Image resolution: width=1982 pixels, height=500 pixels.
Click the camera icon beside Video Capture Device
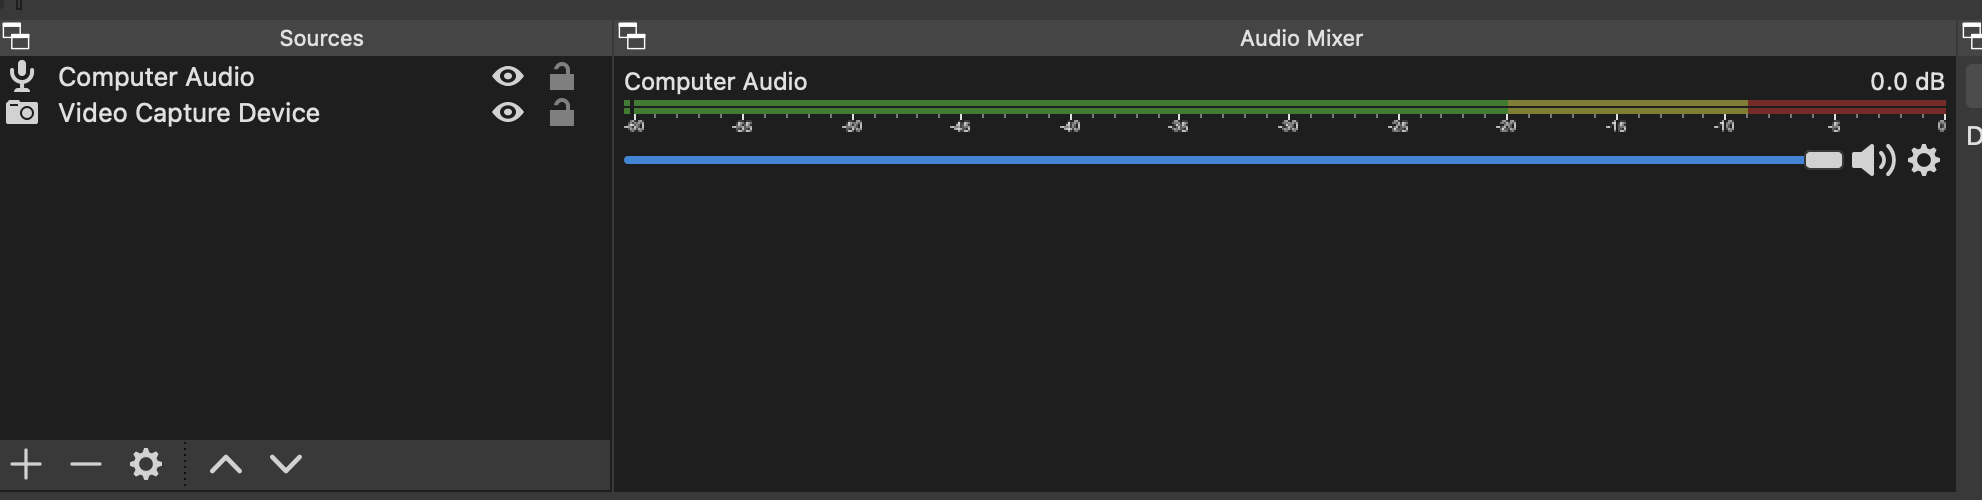21,113
